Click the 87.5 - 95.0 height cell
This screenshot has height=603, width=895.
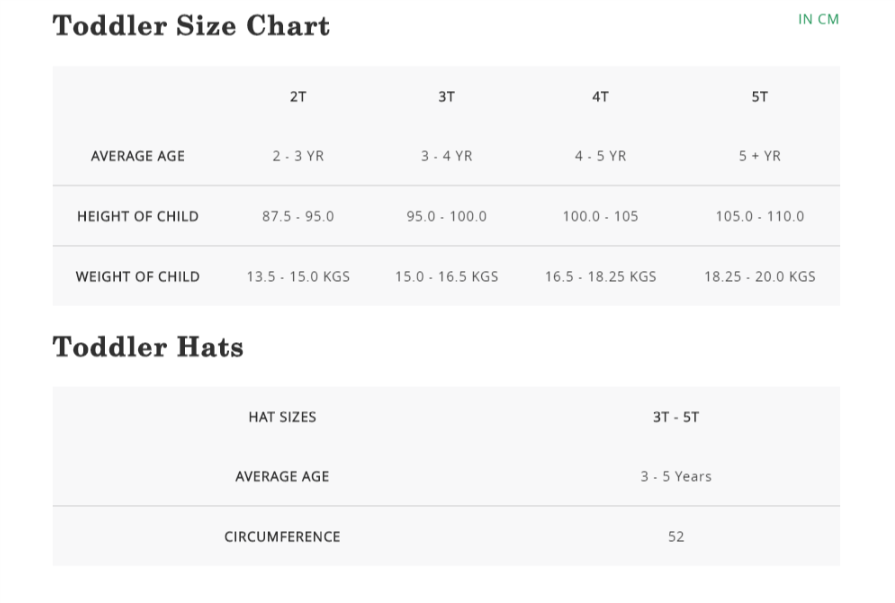pos(298,216)
